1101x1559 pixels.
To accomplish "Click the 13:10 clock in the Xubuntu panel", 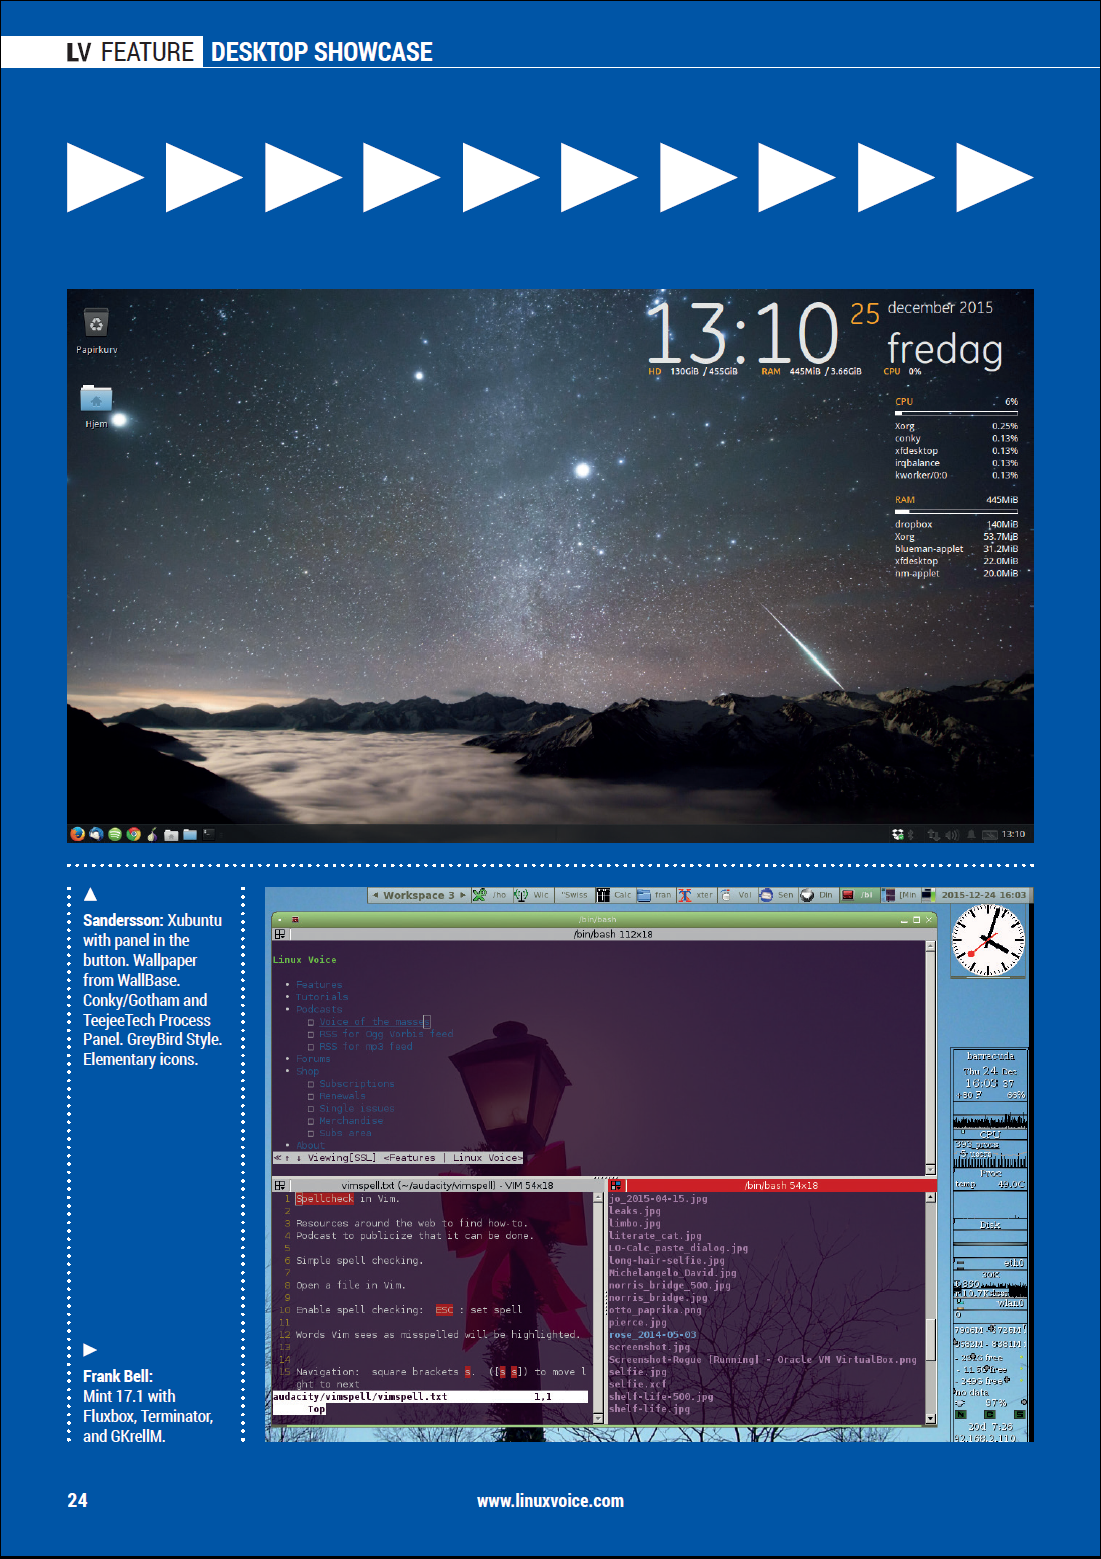I will tap(1013, 834).
